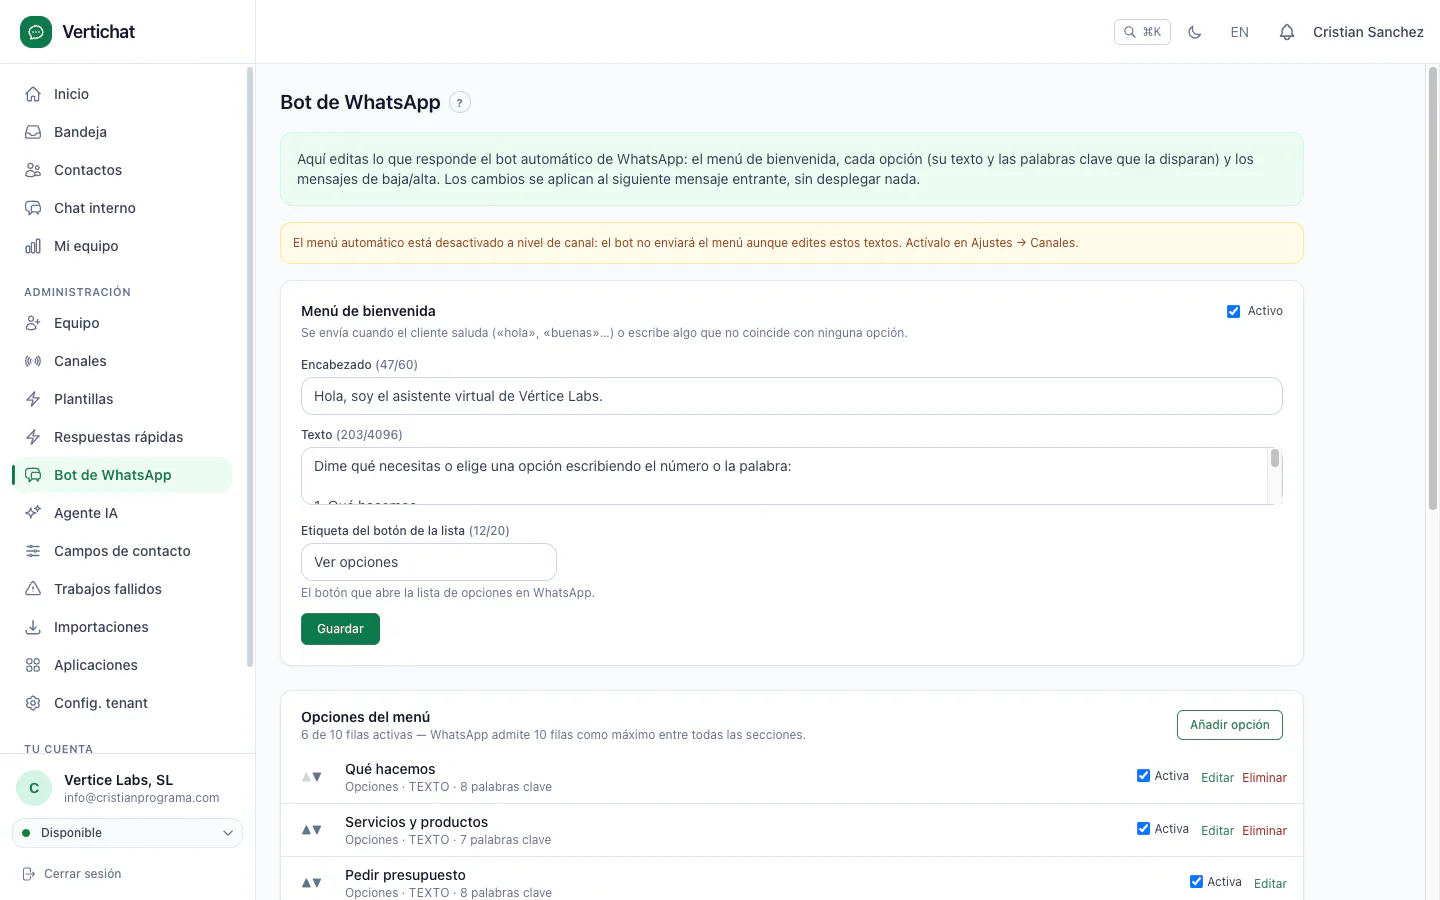Click Eliminar for Servicios y productos
The width and height of the screenshot is (1440, 900).
click(1264, 831)
